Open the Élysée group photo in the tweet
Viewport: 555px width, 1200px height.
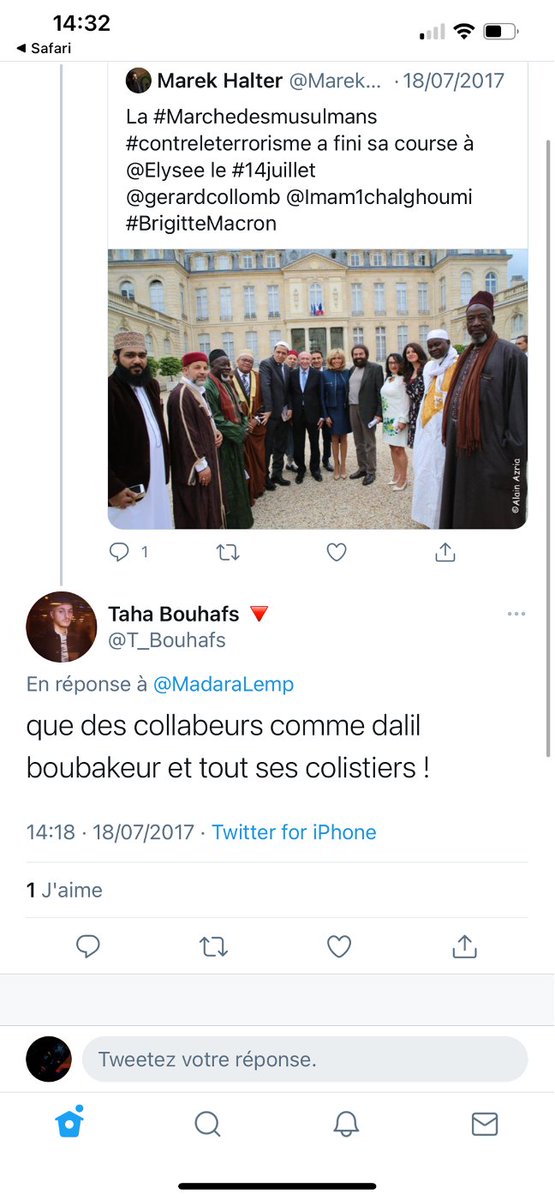pyautogui.click(x=318, y=389)
